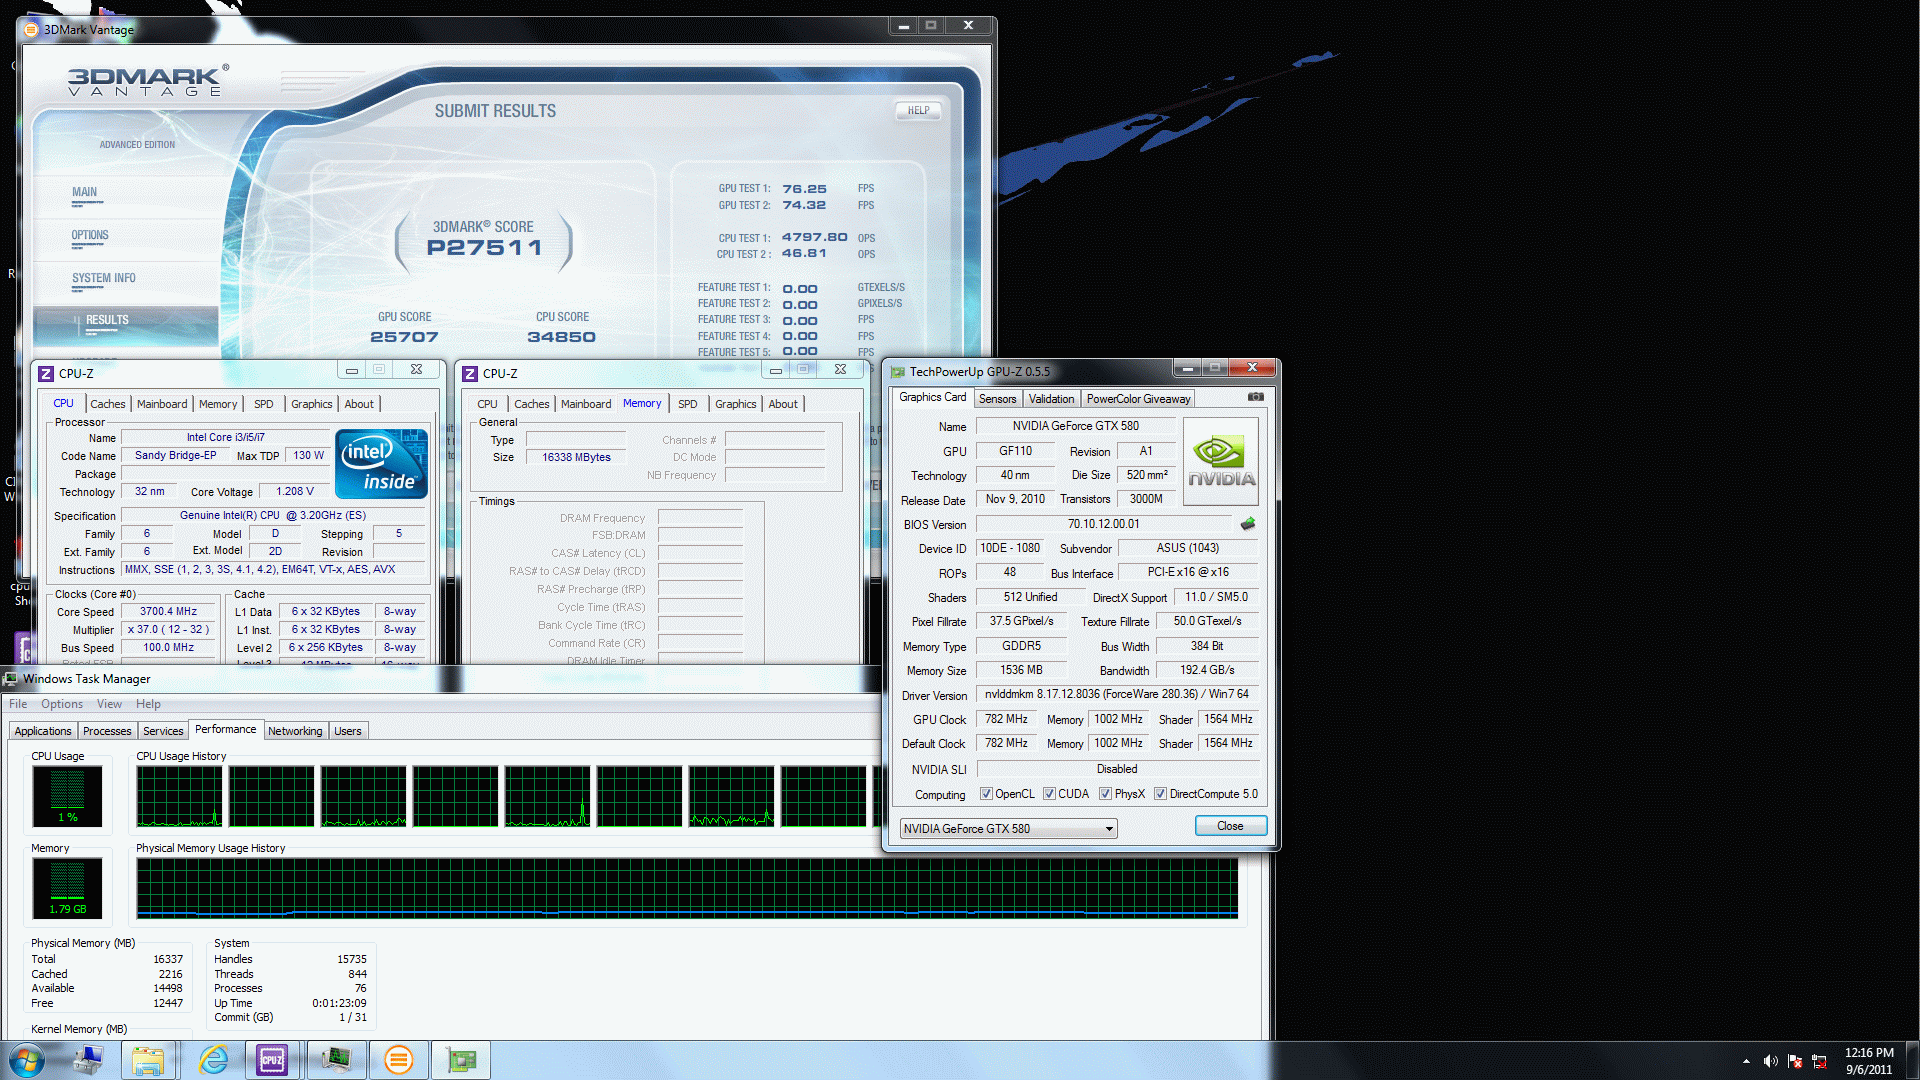Toggle the OpenCL checkbox in GPU-Z
The image size is (1920, 1080).
pos(986,794)
